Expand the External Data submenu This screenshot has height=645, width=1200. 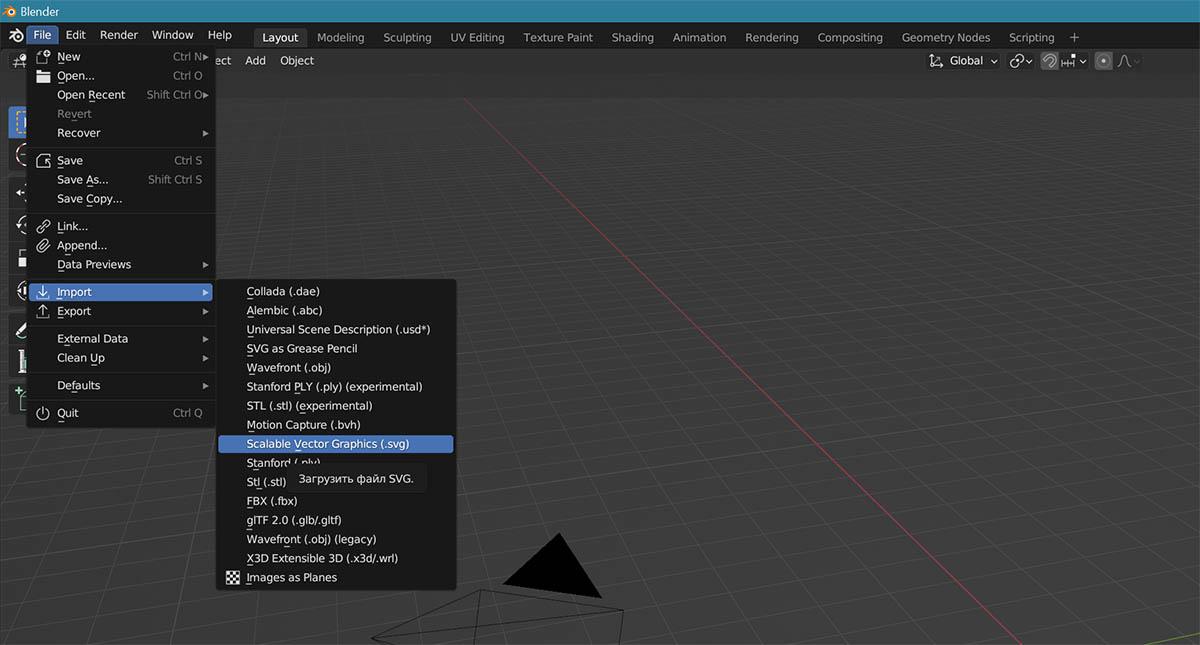tap(121, 339)
